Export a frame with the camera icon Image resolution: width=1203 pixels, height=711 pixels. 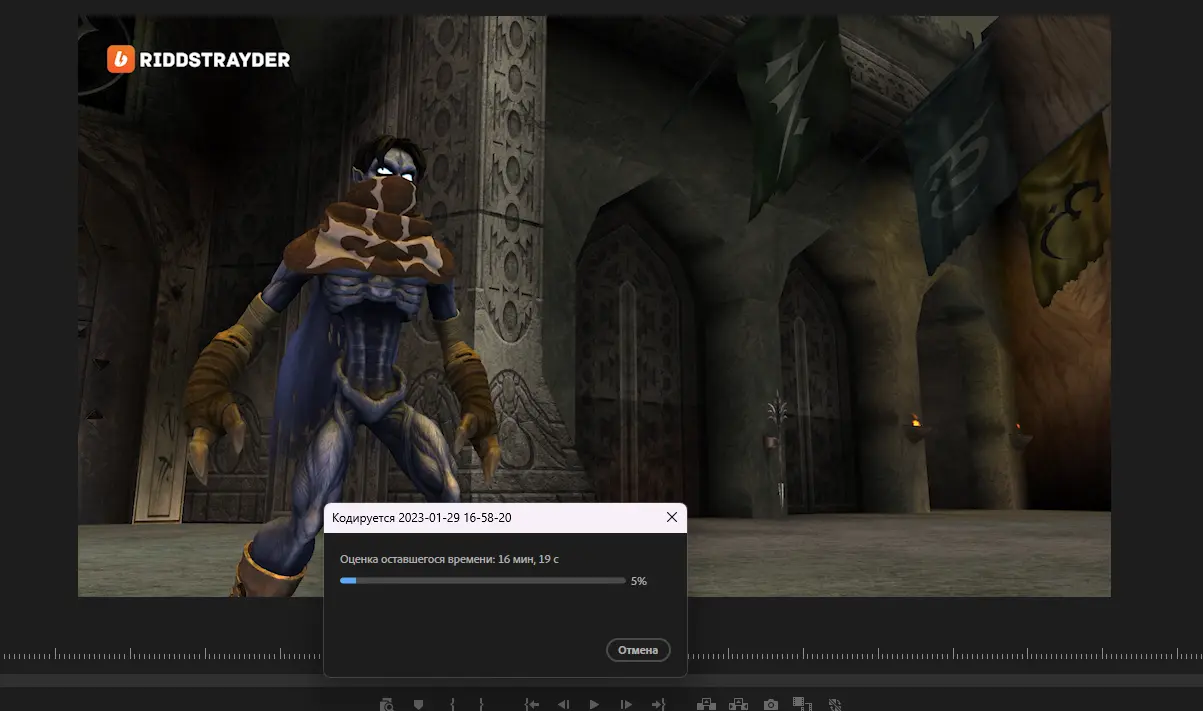(771, 704)
